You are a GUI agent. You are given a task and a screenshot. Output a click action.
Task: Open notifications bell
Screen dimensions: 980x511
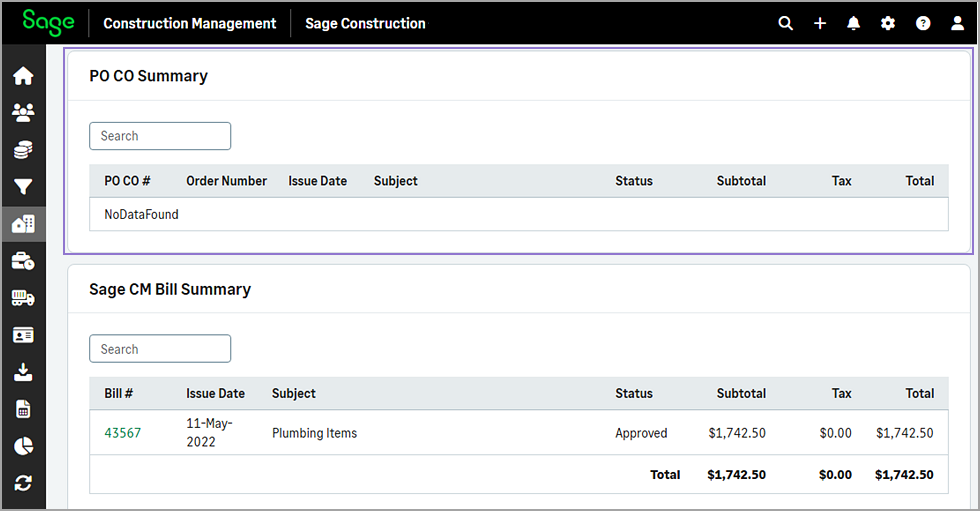(853, 24)
